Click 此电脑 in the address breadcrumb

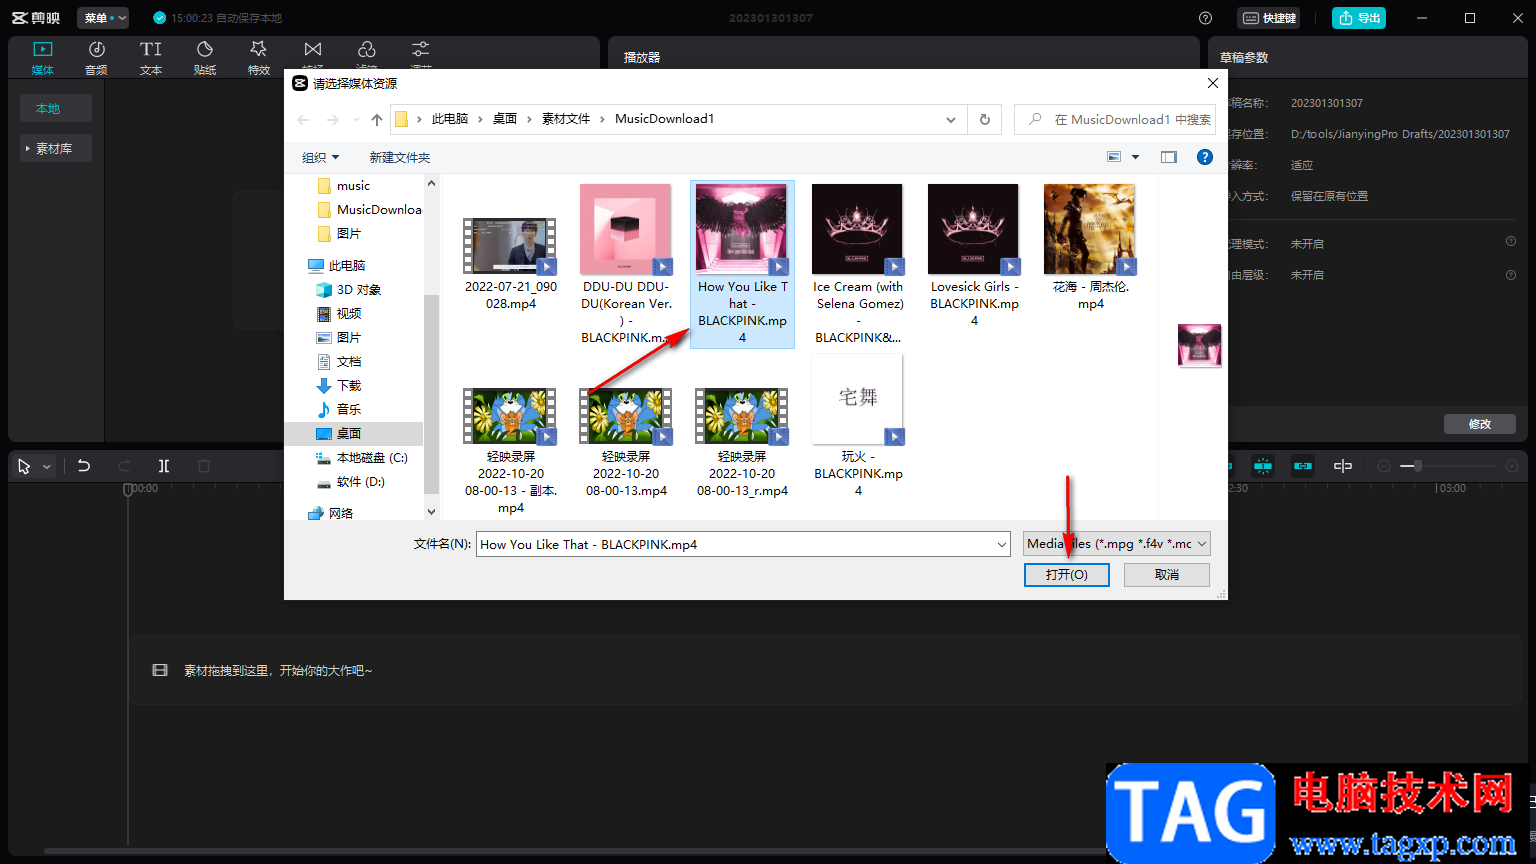(x=450, y=119)
